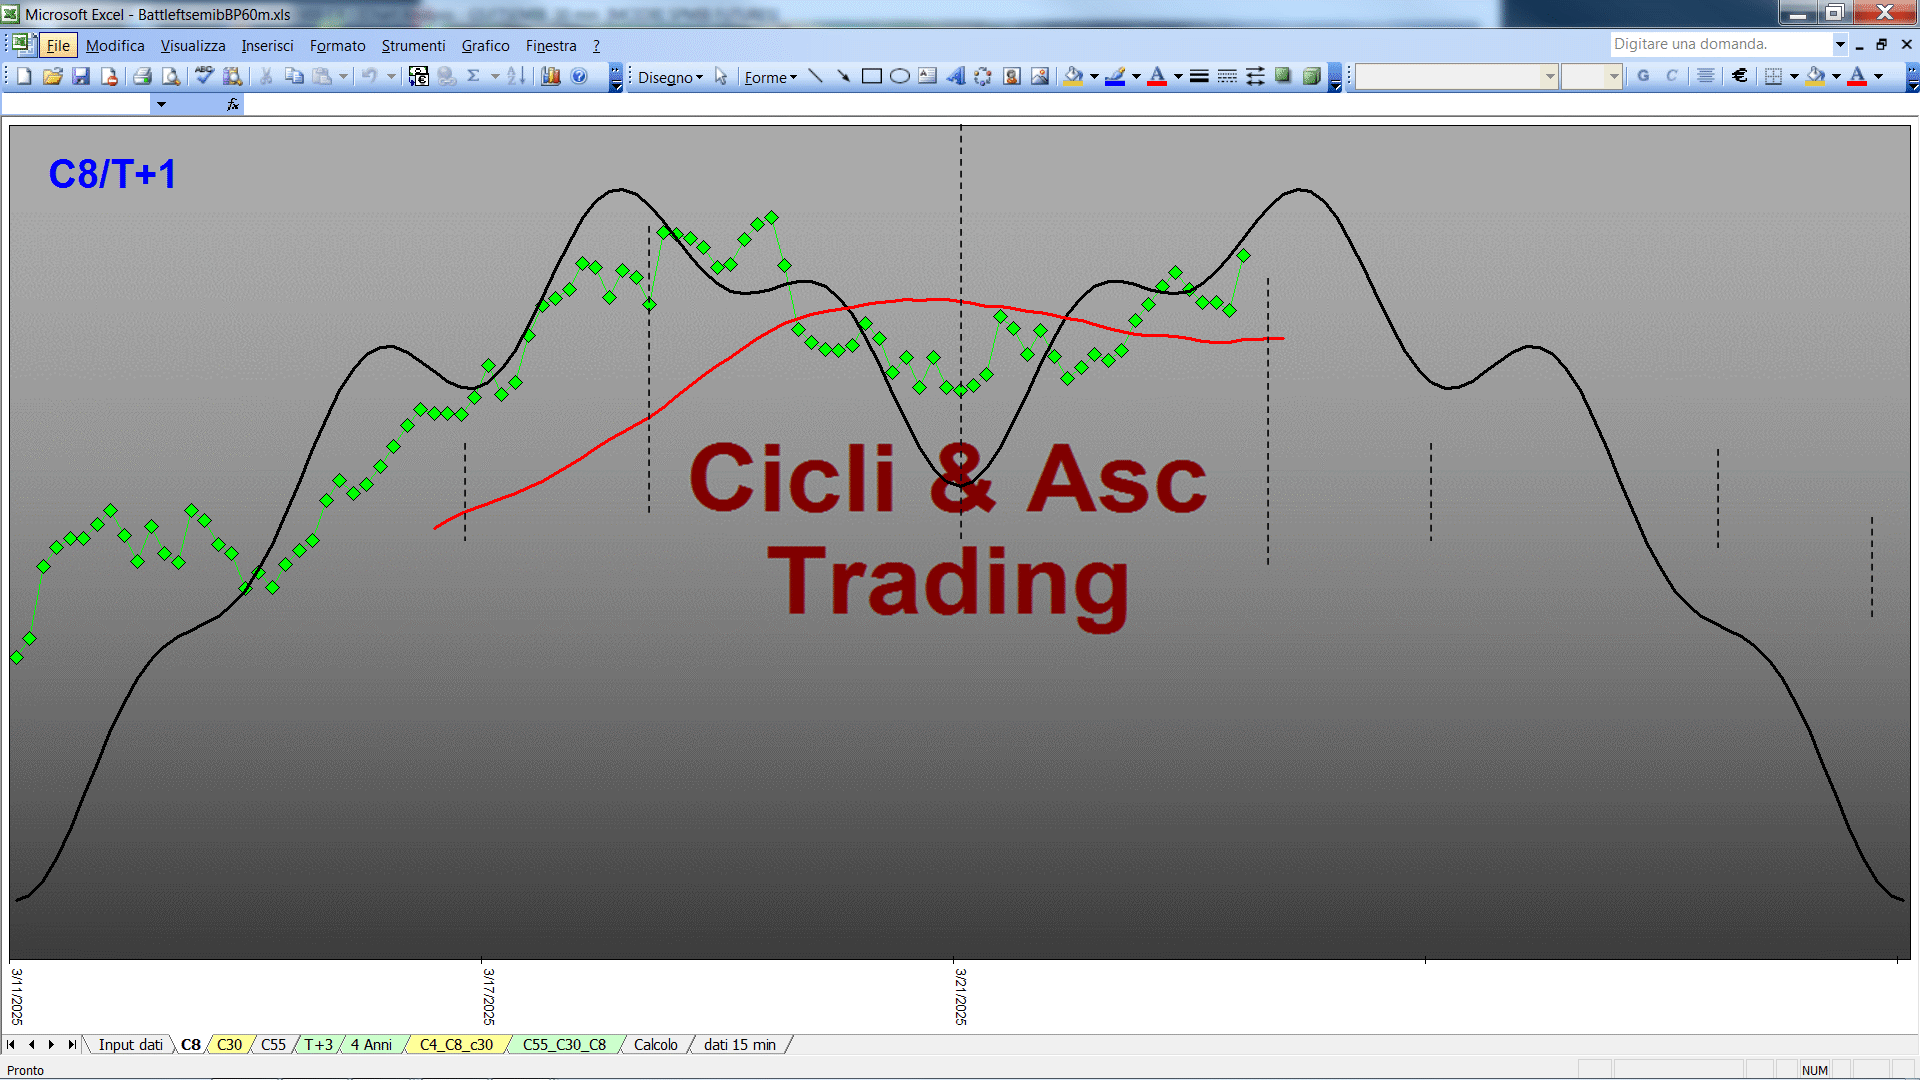This screenshot has height=1080, width=1920.
Task: Launch the Chart Wizard icon
Action: point(551,76)
